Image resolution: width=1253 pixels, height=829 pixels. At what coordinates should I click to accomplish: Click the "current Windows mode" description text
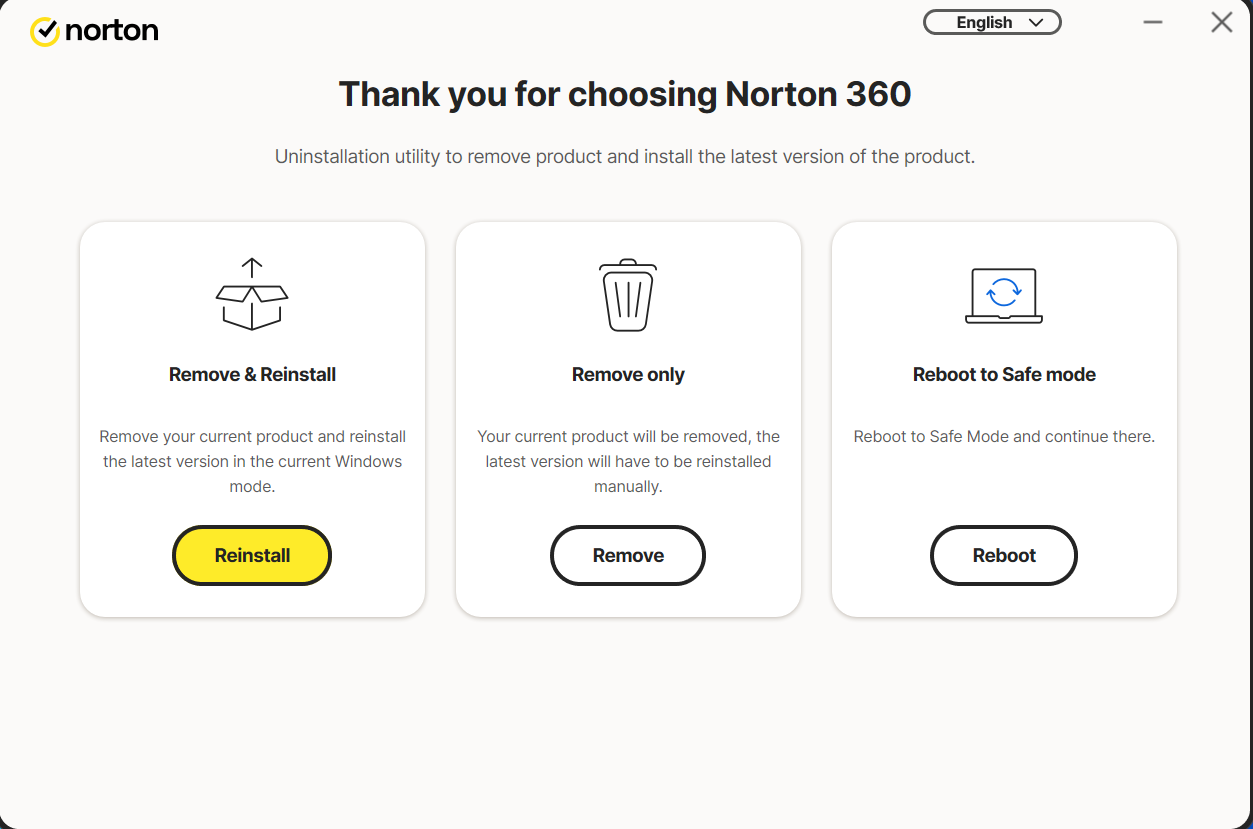(x=252, y=462)
